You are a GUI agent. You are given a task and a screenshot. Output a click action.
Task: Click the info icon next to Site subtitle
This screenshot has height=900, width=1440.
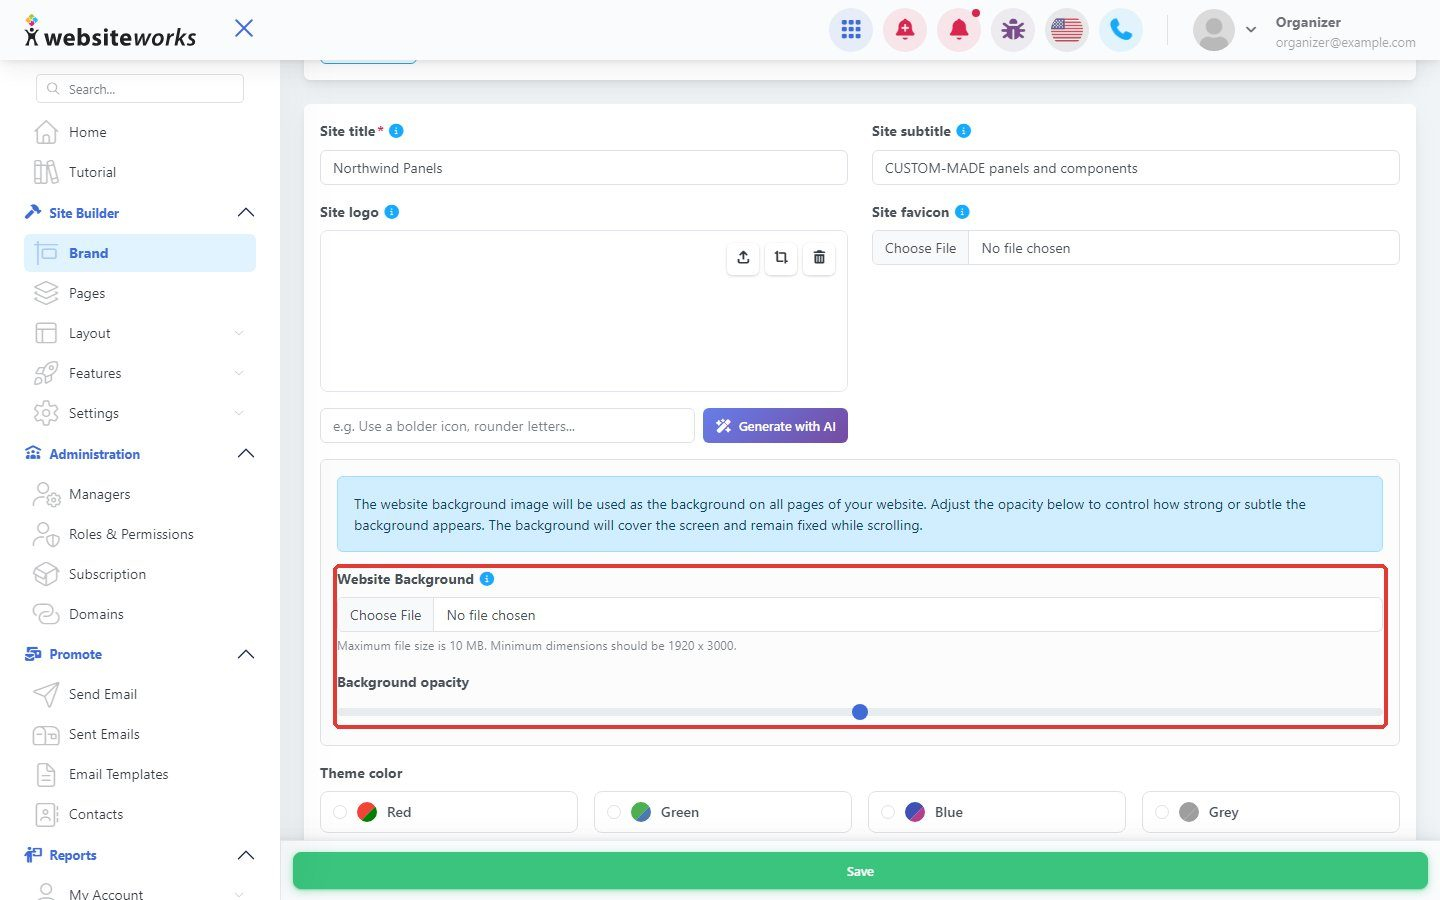pos(963,131)
